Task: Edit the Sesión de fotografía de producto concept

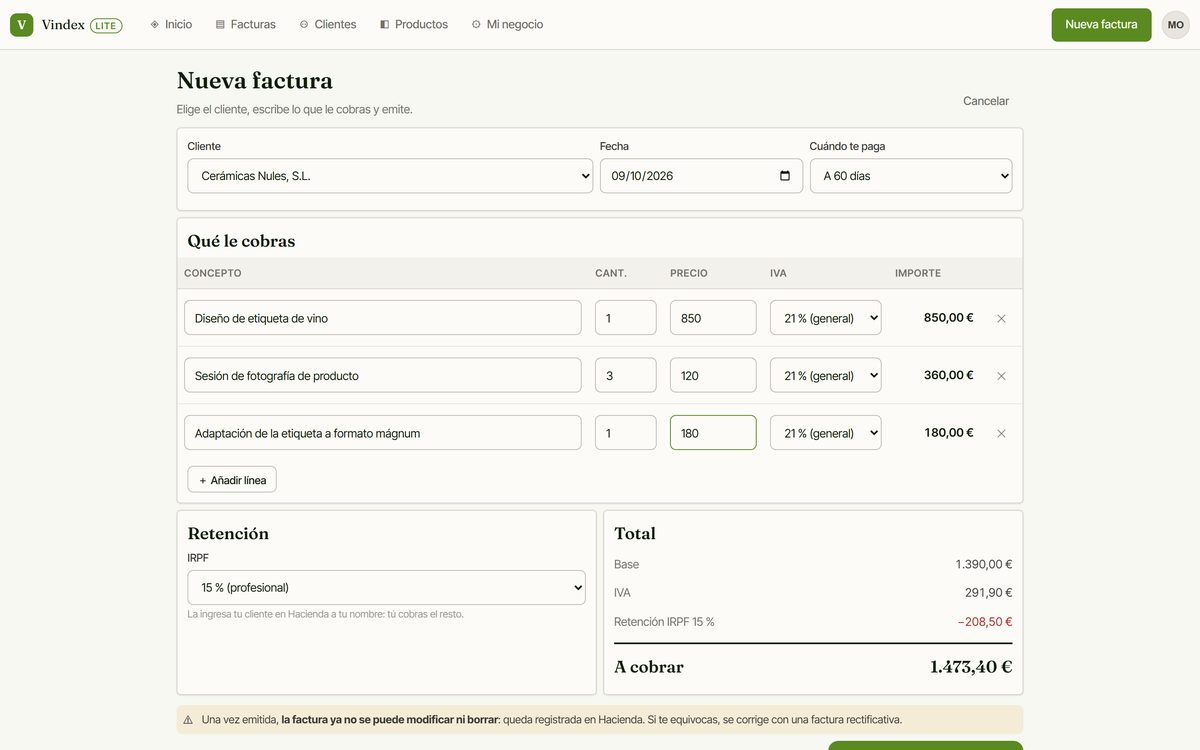Action: click(383, 376)
